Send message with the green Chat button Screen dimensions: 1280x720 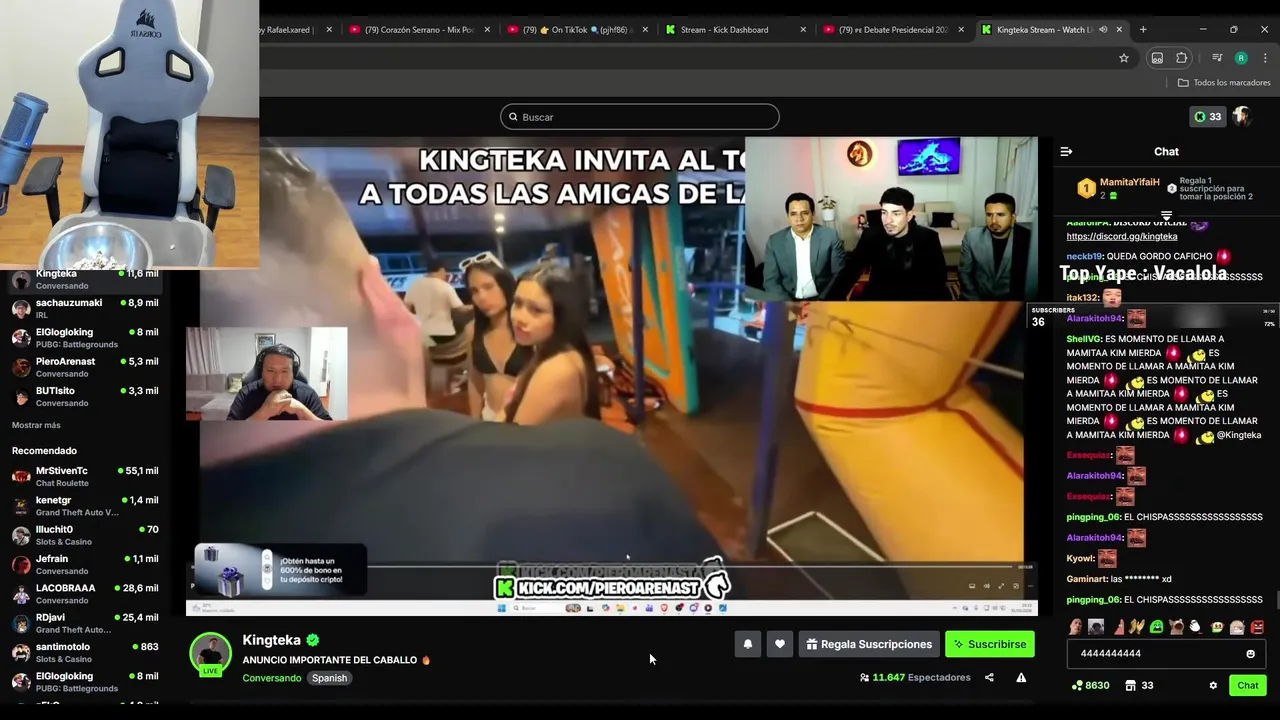(x=1248, y=685)
